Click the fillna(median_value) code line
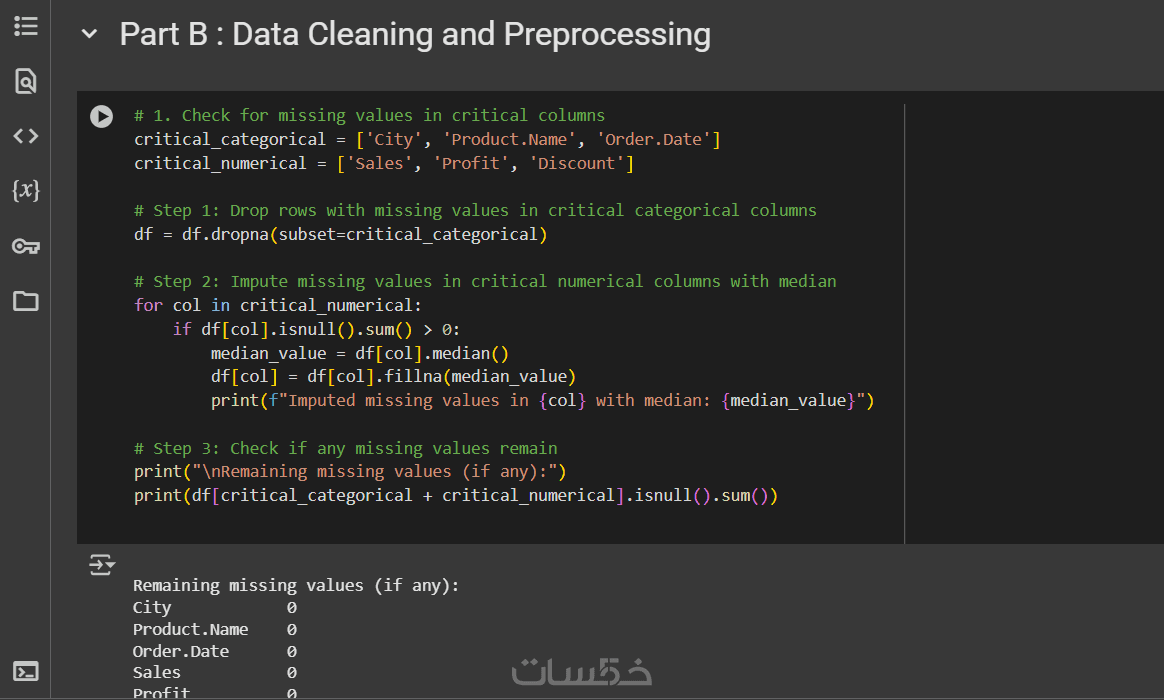Screen dimensions: 1164x700 (x=393, y=377)
